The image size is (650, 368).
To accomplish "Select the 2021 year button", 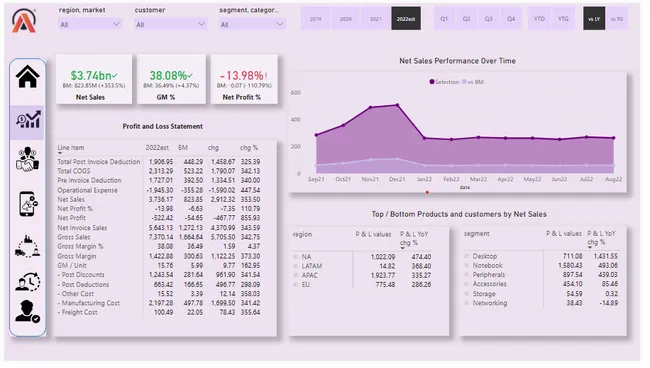I will click(376, 19).
